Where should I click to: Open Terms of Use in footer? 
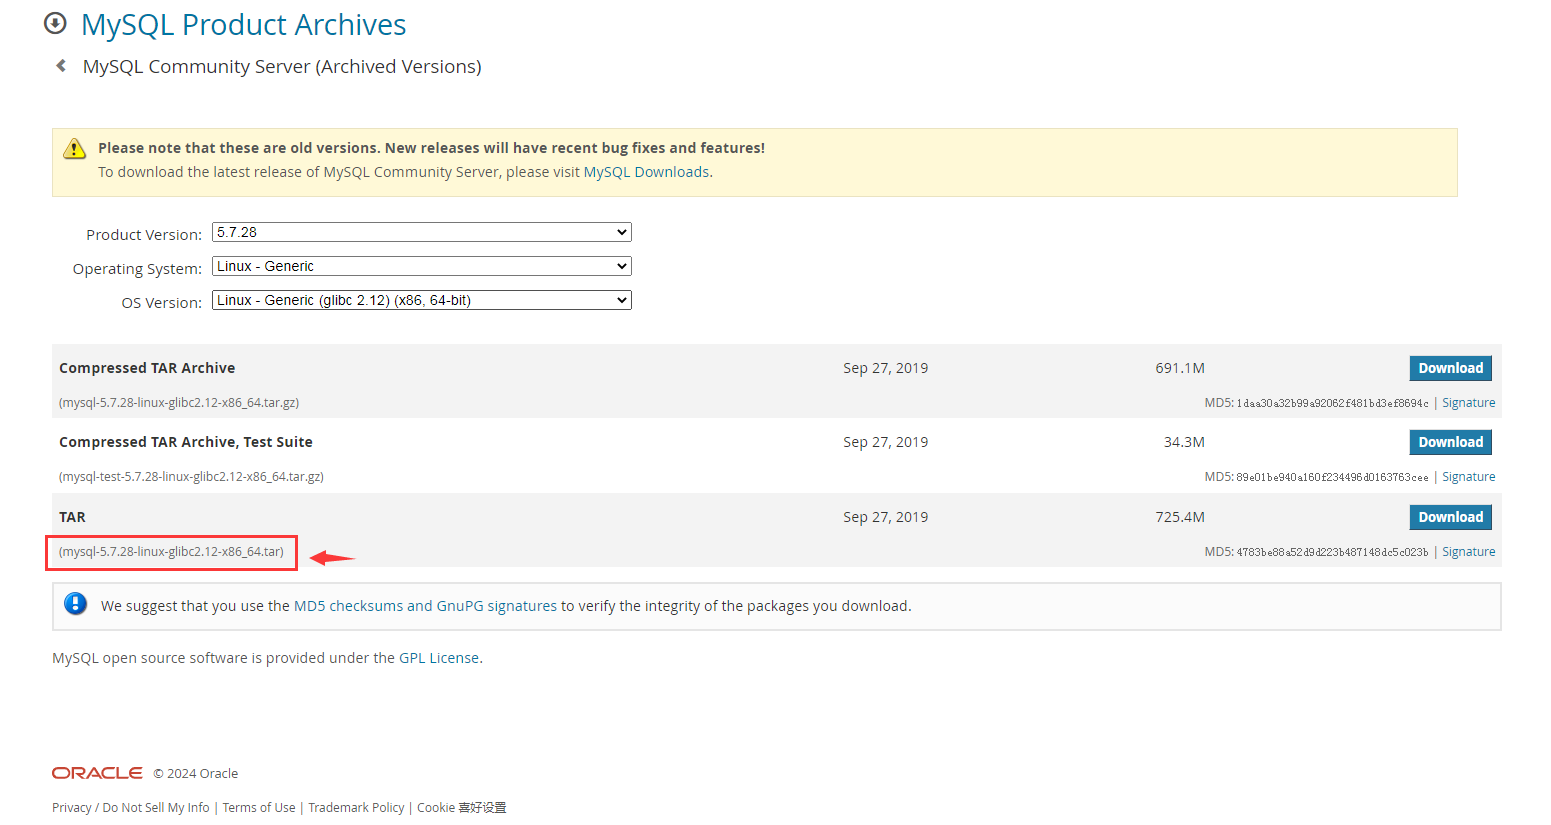pyautogui.click(x=259, y=808)
